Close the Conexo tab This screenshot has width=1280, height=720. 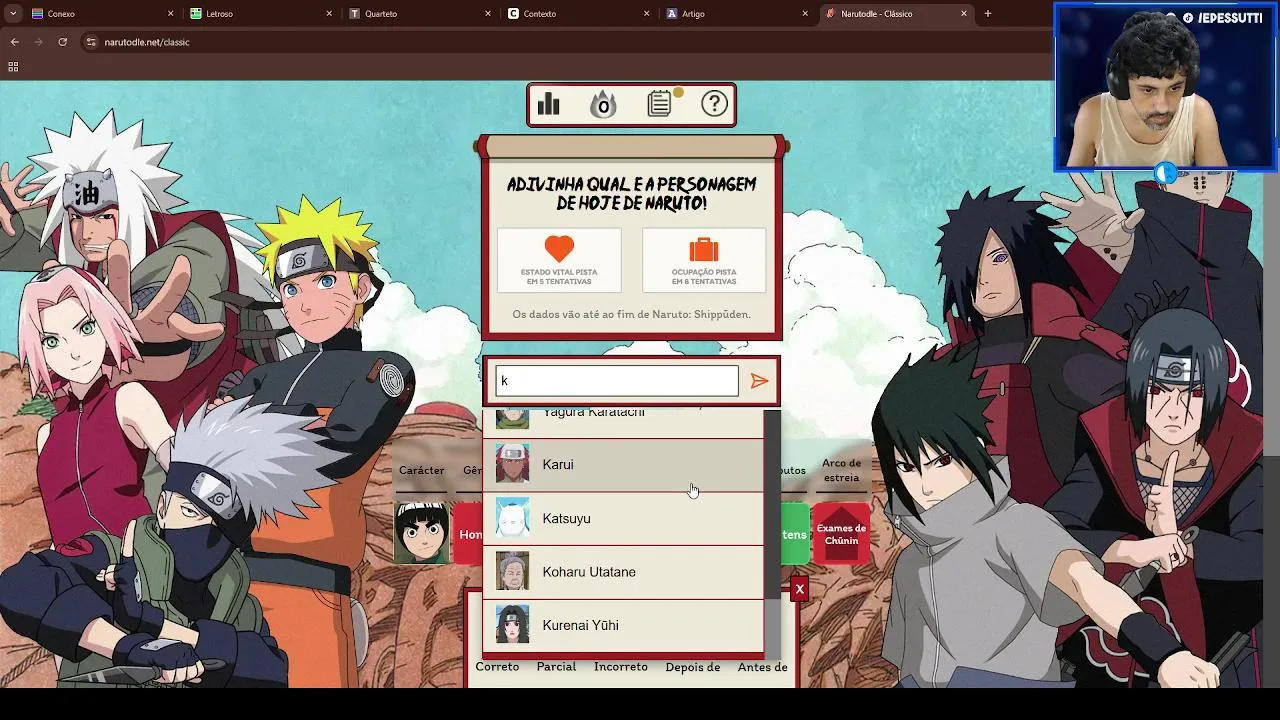coord(170,14)
